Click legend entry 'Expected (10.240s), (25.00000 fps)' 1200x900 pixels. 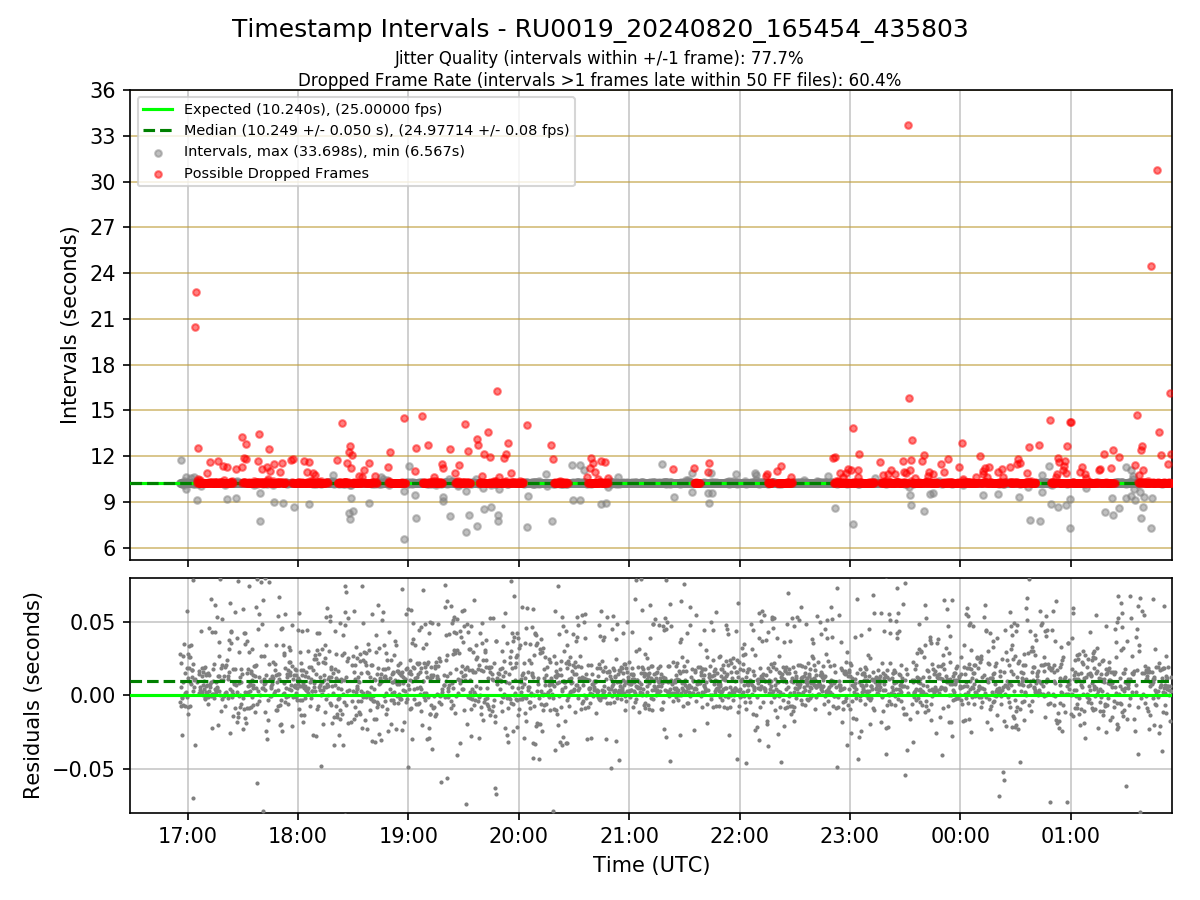pos(313,109)
